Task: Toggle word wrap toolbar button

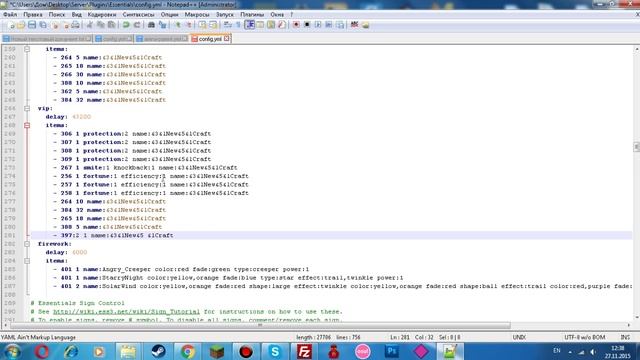Action: click(227, 25)
